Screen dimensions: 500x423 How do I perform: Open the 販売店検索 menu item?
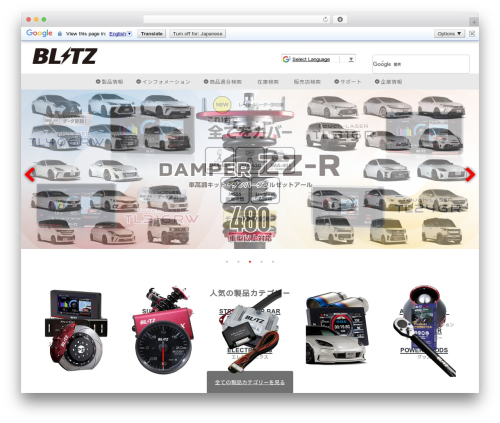click(x=307, y=82)
